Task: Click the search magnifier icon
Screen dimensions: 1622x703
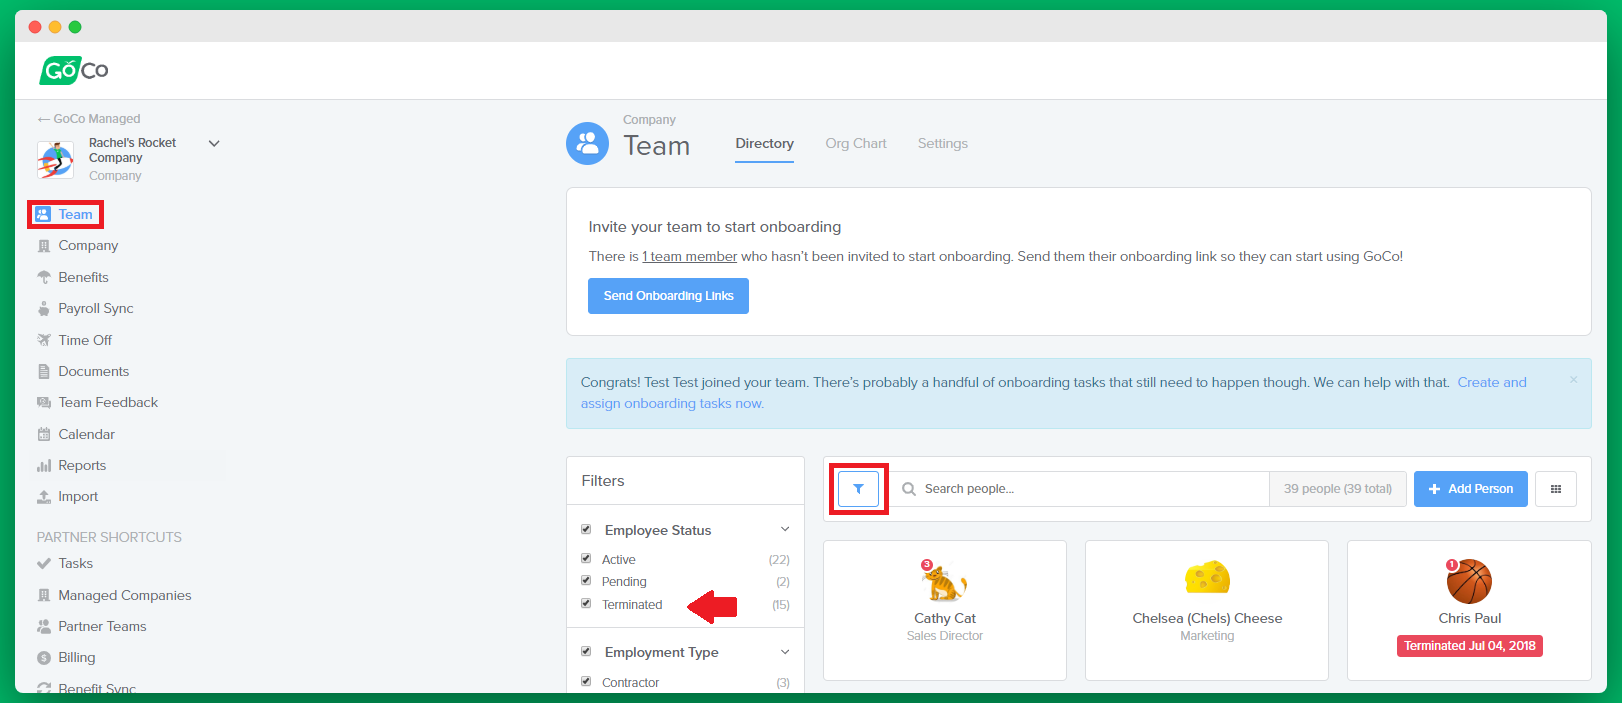Action: 909,489
